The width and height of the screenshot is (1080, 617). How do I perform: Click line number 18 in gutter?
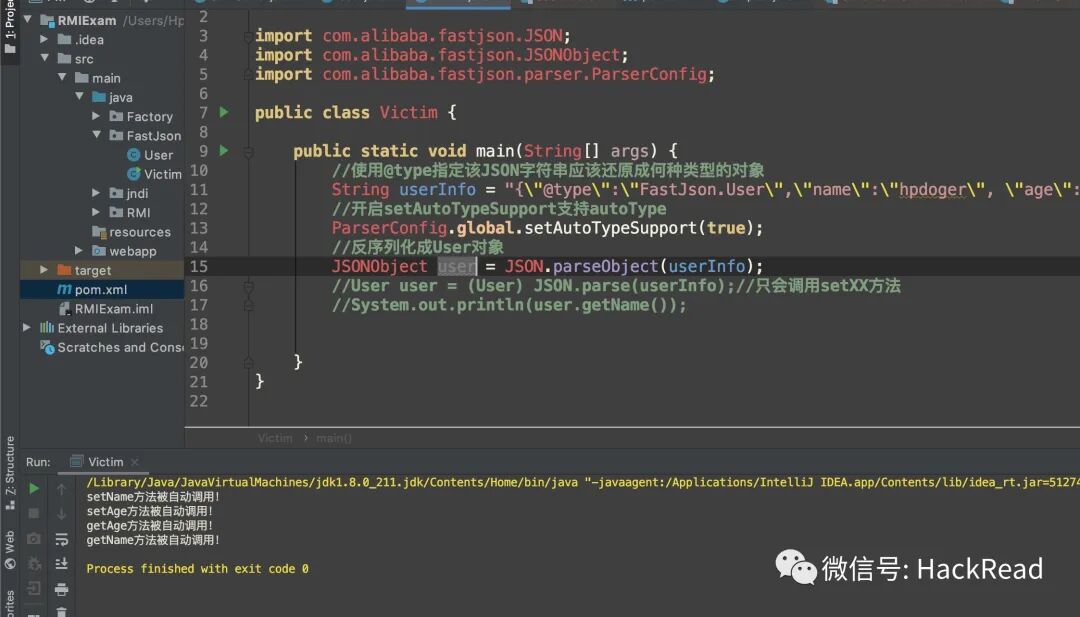[x=199, y=324]
